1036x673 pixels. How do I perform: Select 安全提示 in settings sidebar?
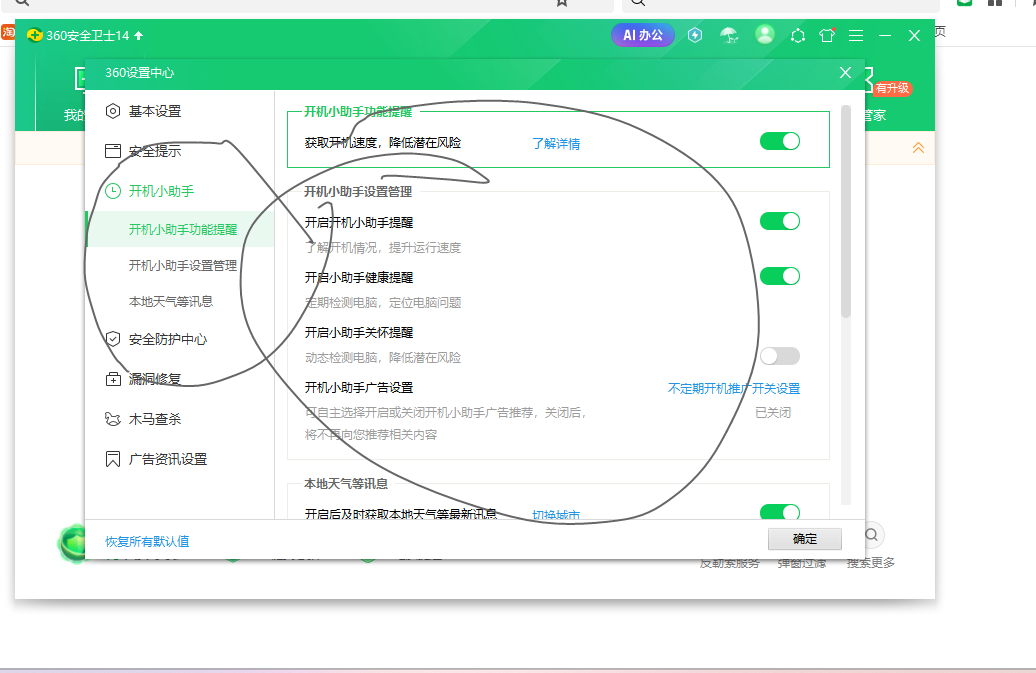click(x=155, y=151)
